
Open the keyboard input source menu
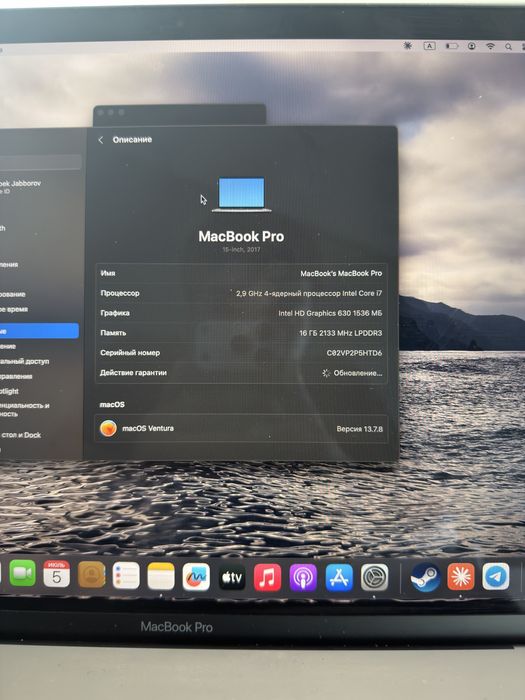click(429, 46)
